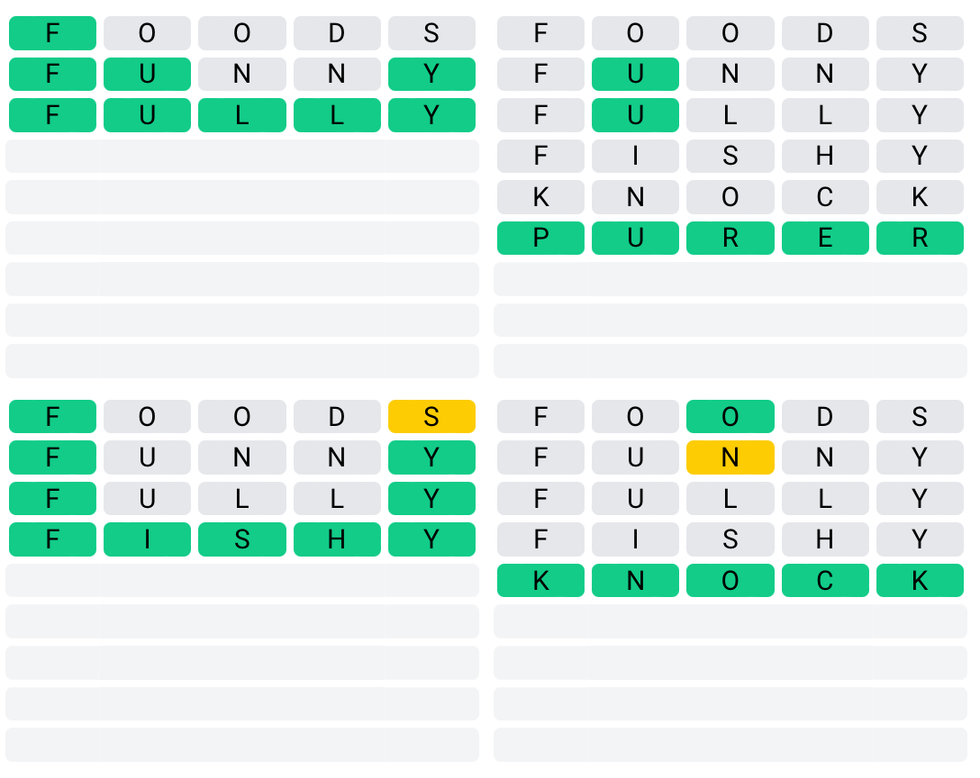Select the green N tile in KNOCK
Image resolution: width=980 pixels, height=778 pixels.
click(635, 581)
